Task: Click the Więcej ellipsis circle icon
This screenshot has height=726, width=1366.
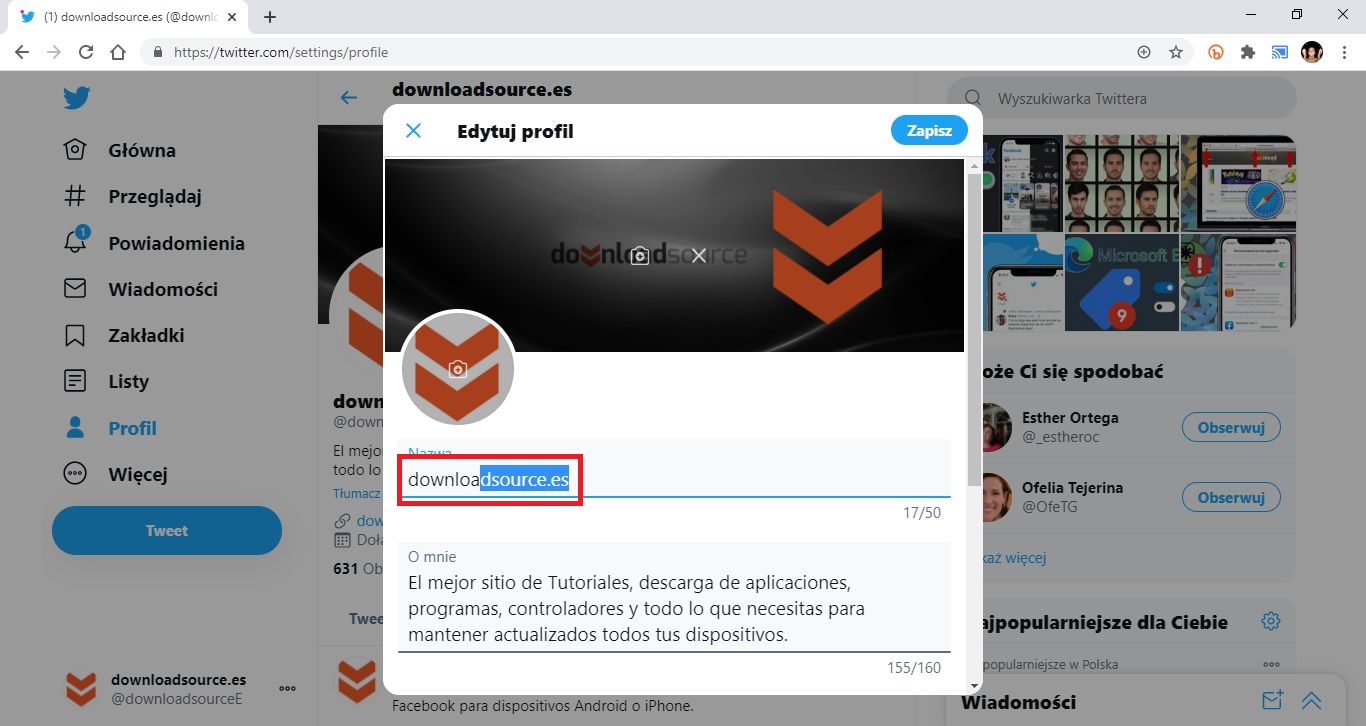Action: point(75,474)
